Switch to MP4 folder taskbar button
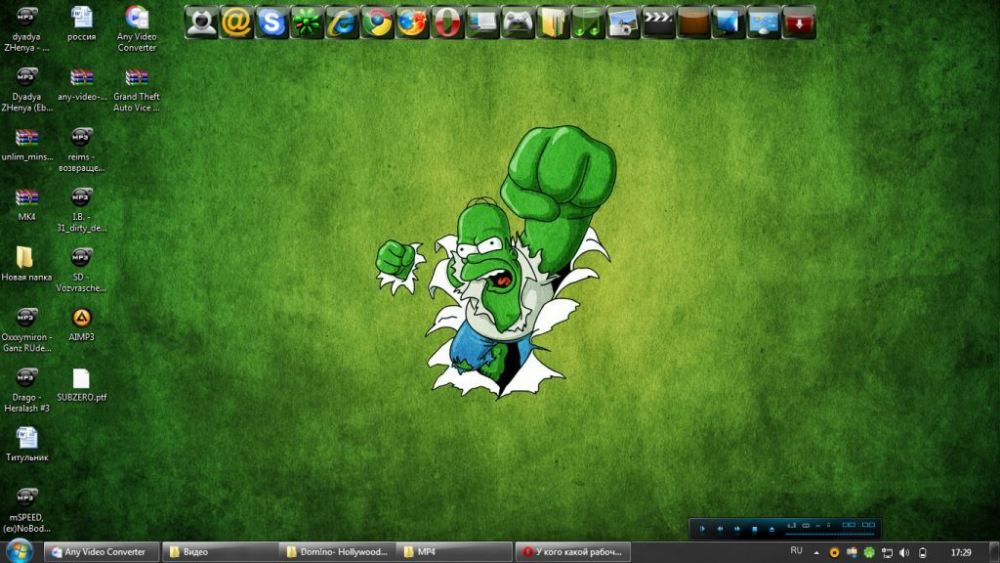This screenshot has width=1000, height=563. (454, 552)
